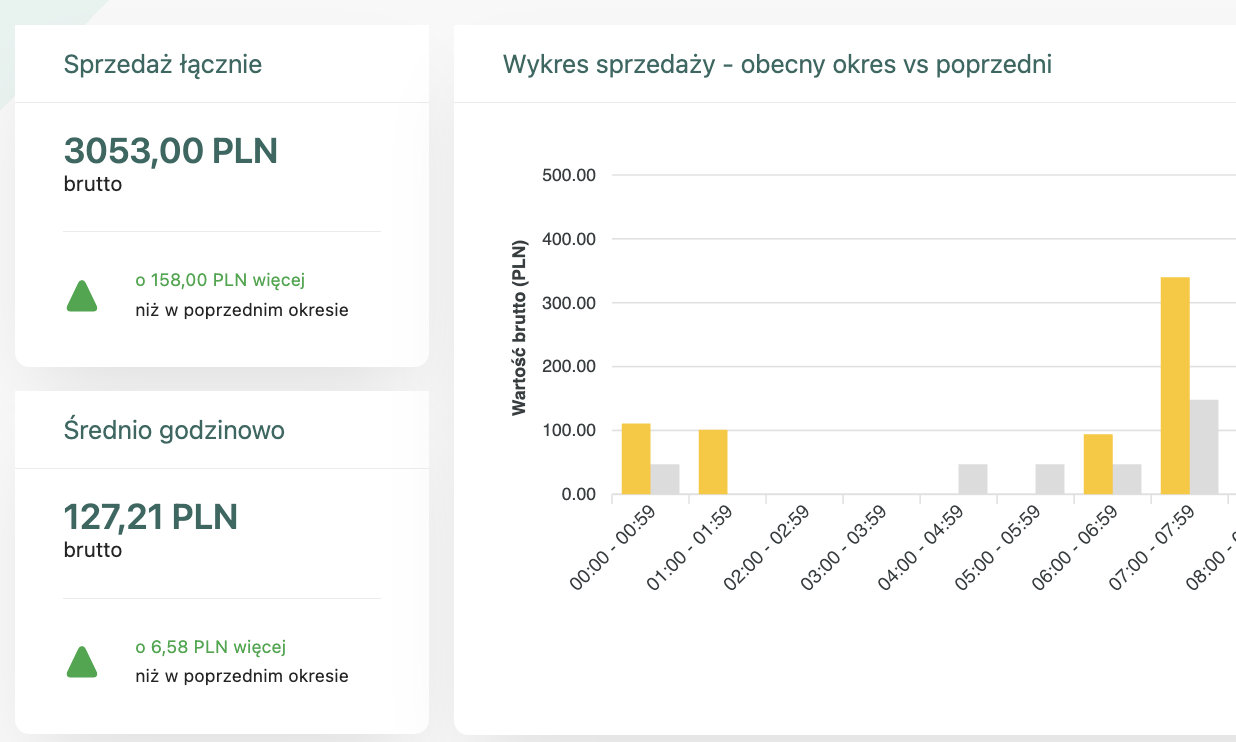Click 'o 158,00 PLN więcej' green text

(220, 280)
